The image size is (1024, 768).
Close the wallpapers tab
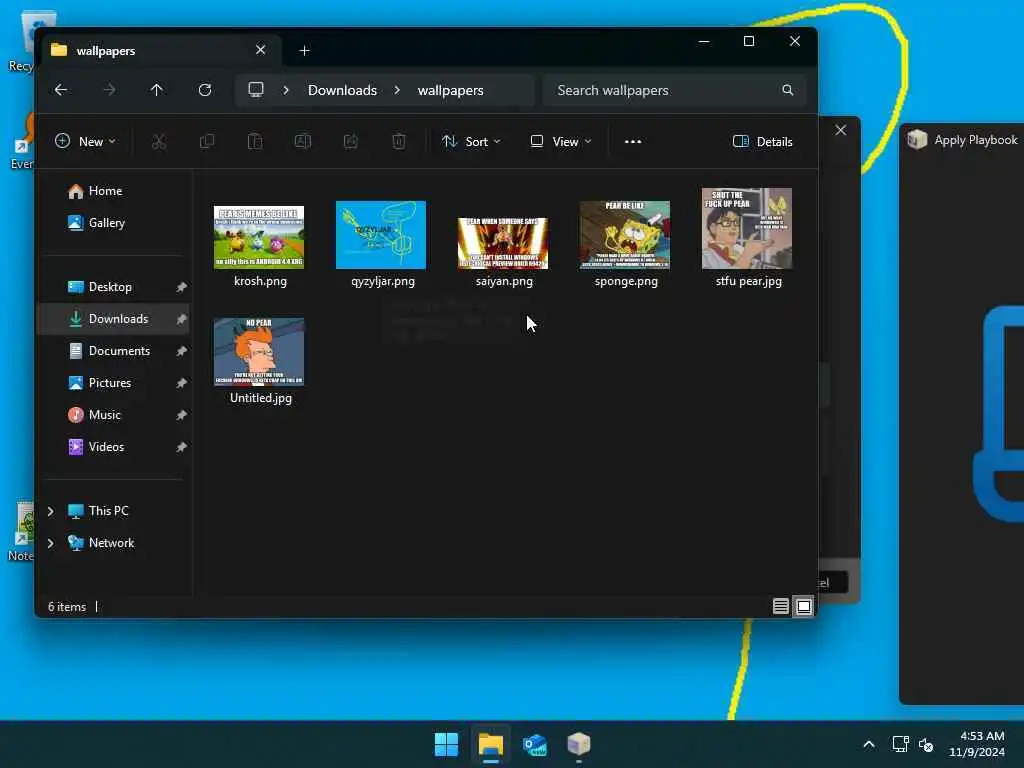(261, 50)
